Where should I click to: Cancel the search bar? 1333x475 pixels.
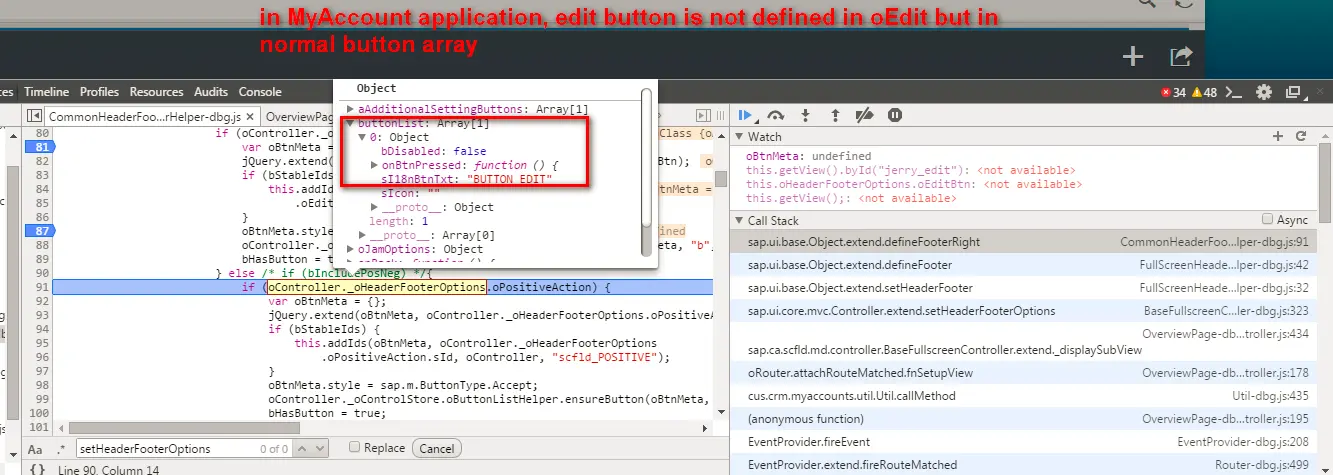pyautogui.click(x=436, y=449)
